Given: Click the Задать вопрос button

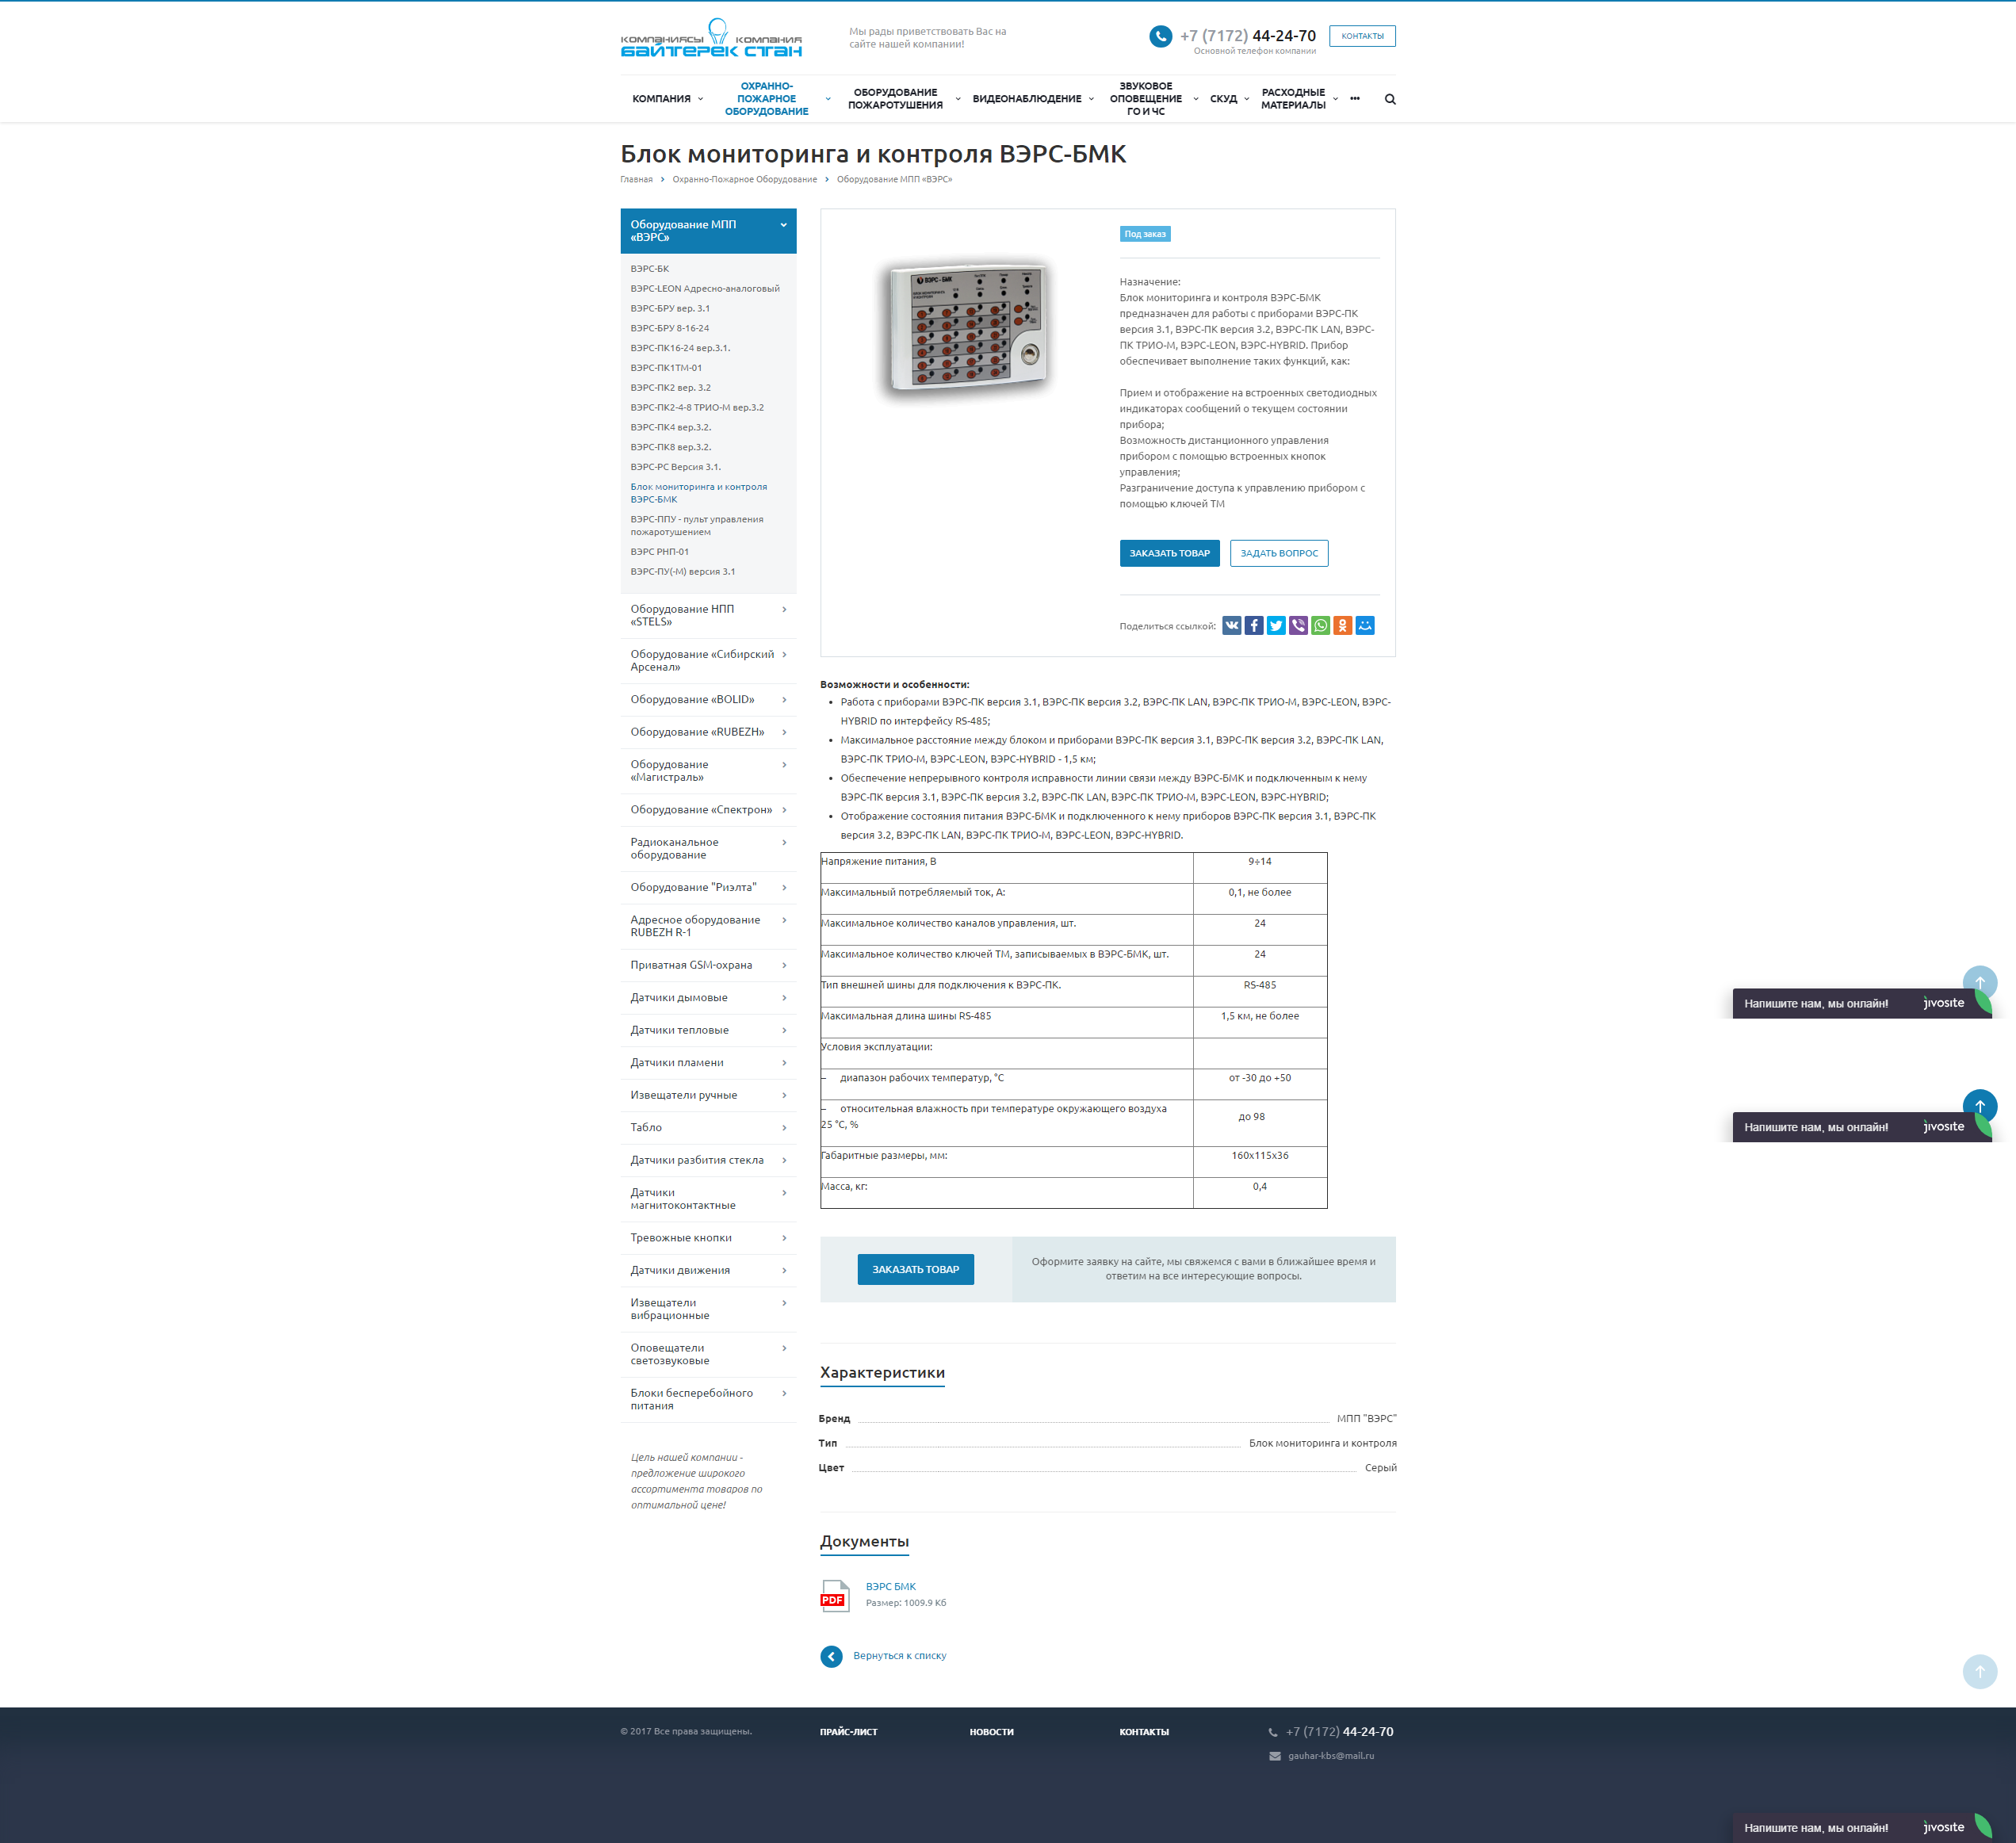Looking at the screenshot, I should point(1279,554).
